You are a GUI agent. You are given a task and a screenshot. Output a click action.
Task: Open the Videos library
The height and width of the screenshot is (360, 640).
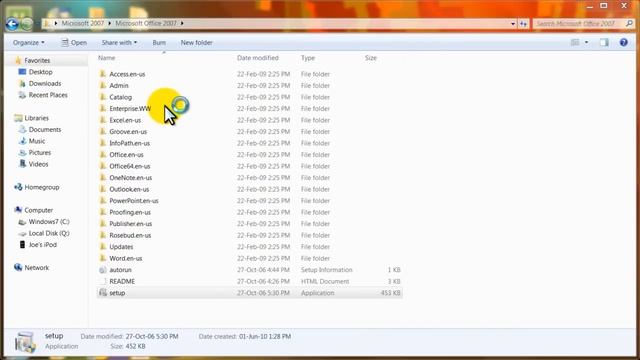point(38,164)
